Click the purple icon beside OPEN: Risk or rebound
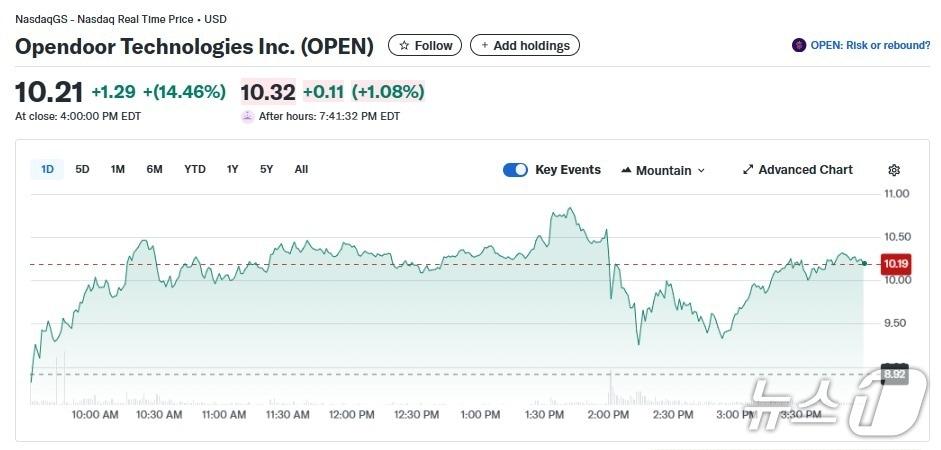941x450 pixels. pos(799,45)
